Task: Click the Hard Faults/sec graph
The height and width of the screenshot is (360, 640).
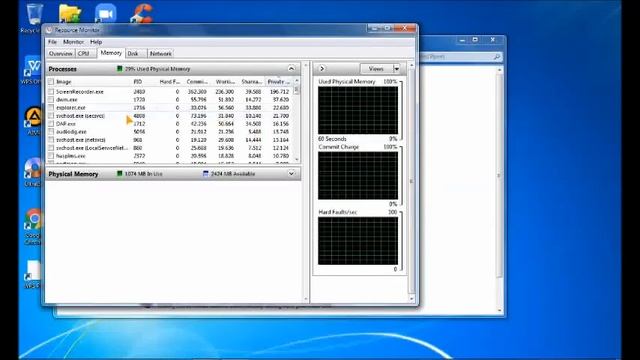Action: point(358,240)
